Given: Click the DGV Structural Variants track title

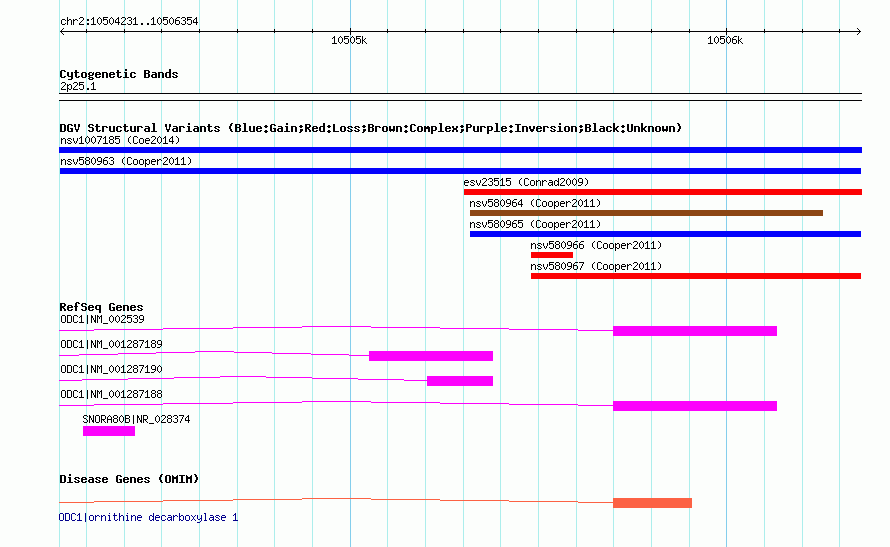Looking at the screenshot, I should 371,128.
